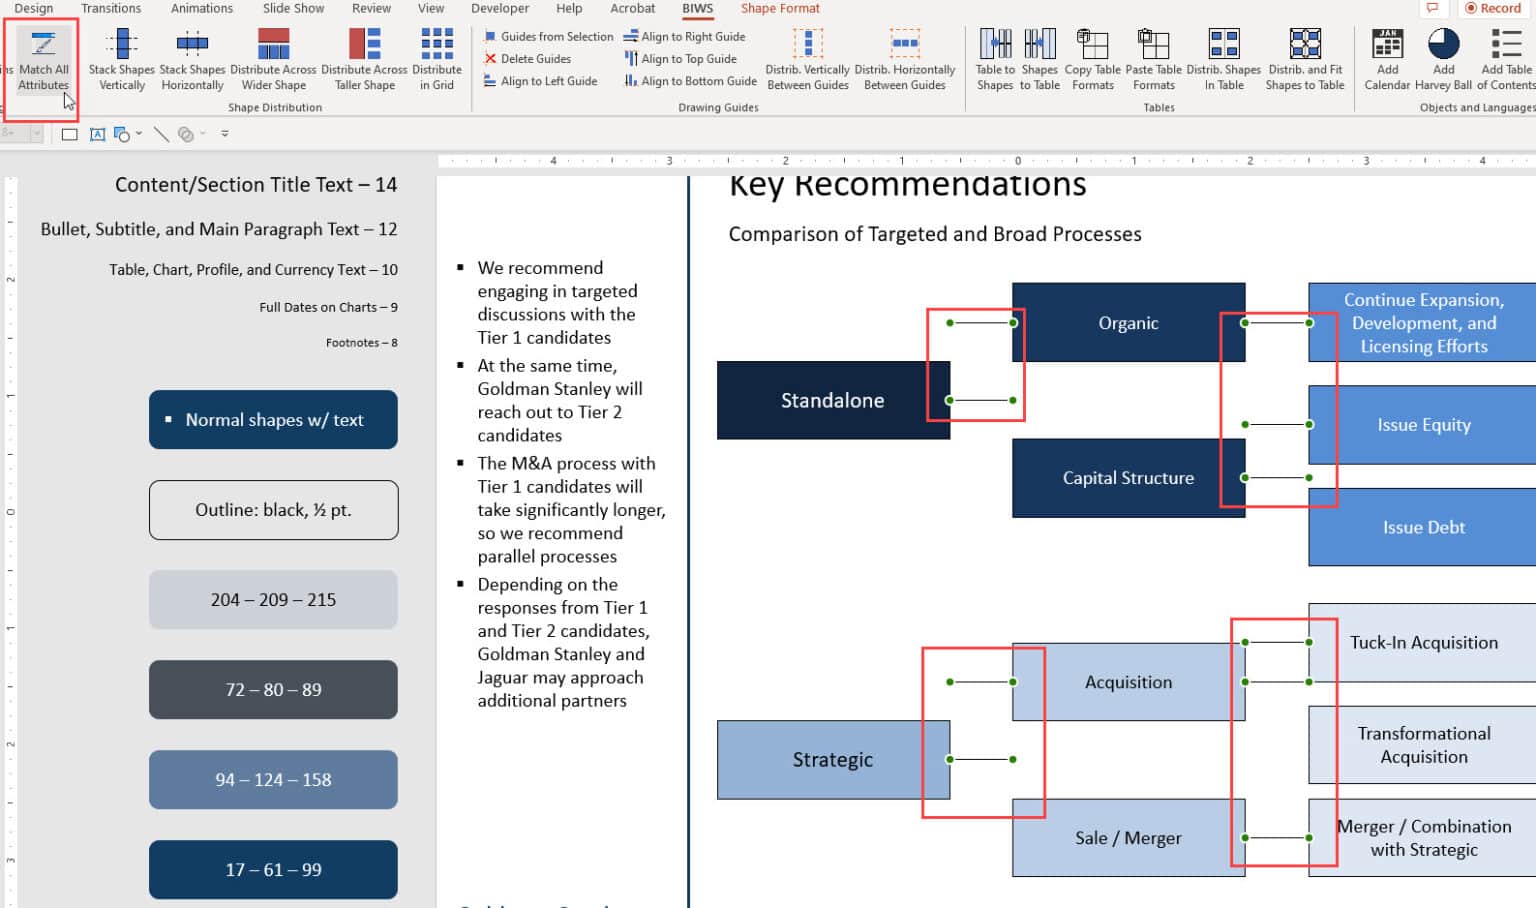Select Guides from Selection

549,36
